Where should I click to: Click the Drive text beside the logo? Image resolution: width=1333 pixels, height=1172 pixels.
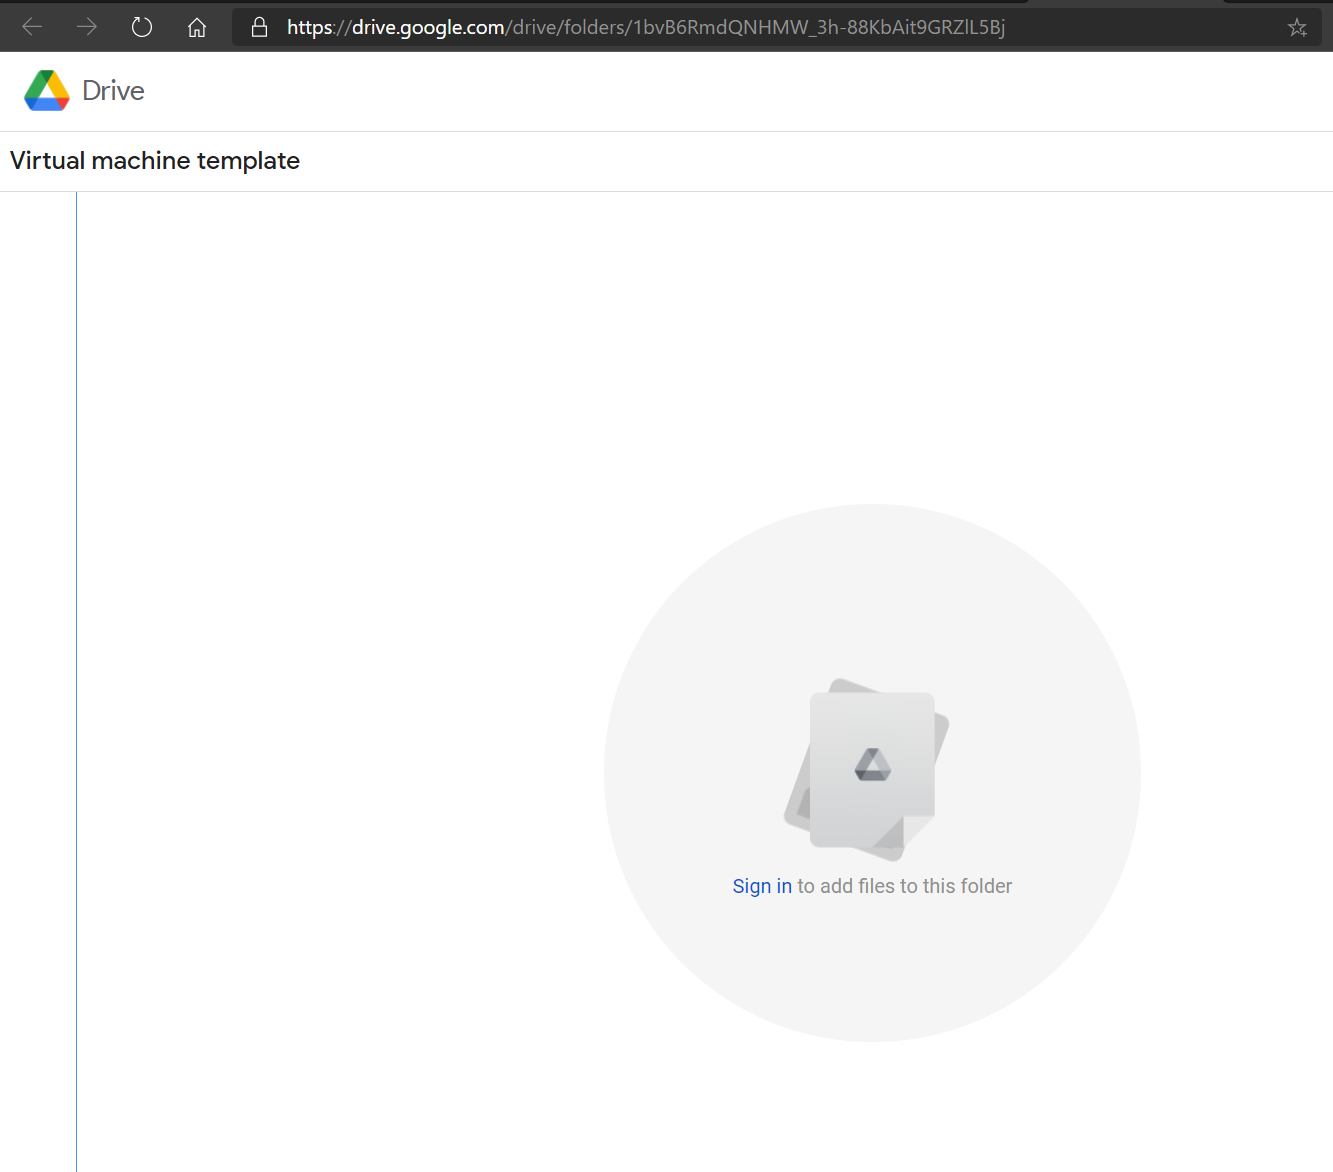(x=113, y=91)
